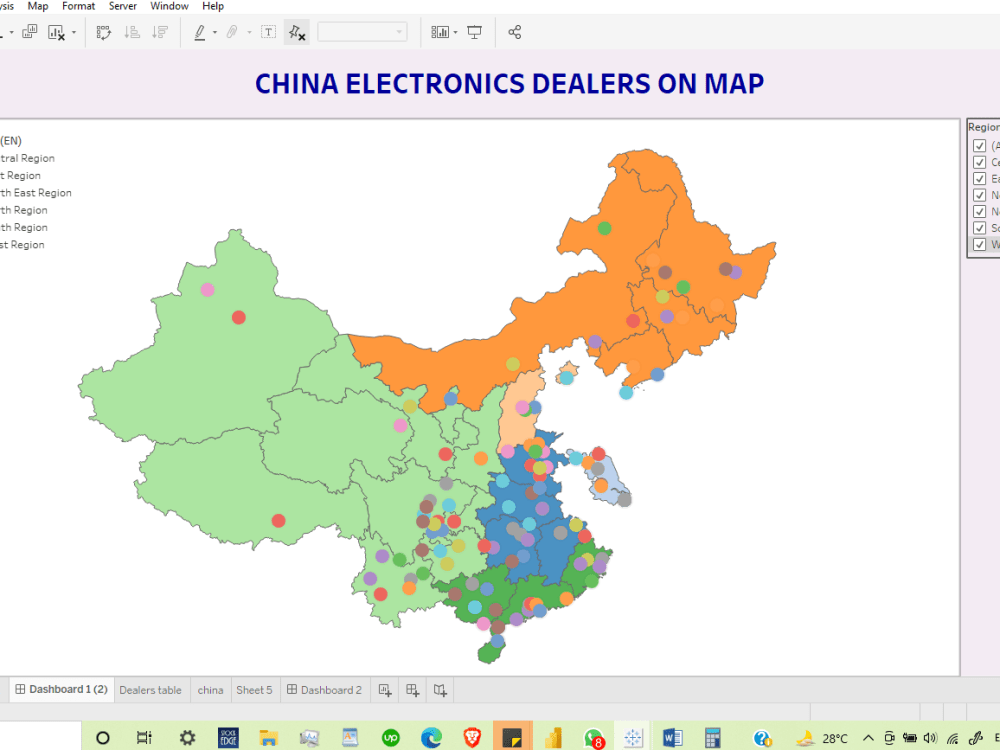Switch to the china sheet tab
The image size is (1000, 750).
pos(210,690)
